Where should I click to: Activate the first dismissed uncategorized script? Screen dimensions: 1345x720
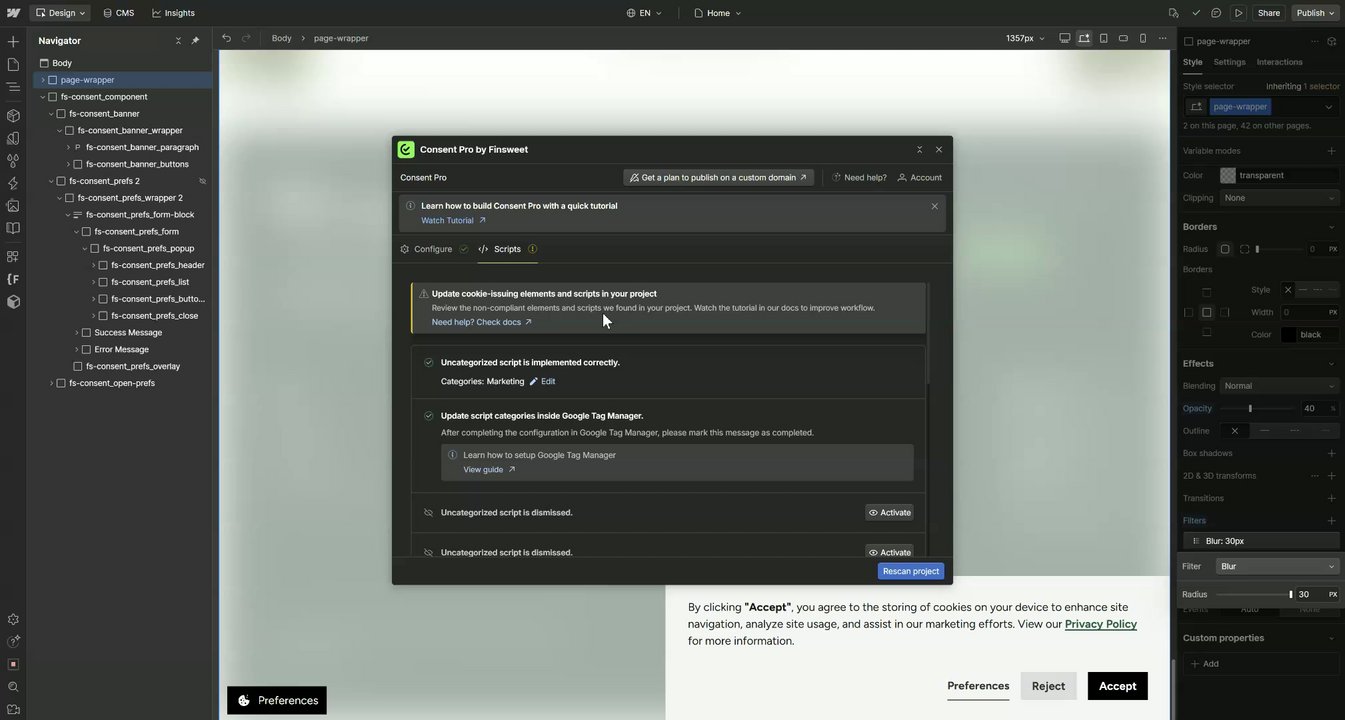[890, 513]
